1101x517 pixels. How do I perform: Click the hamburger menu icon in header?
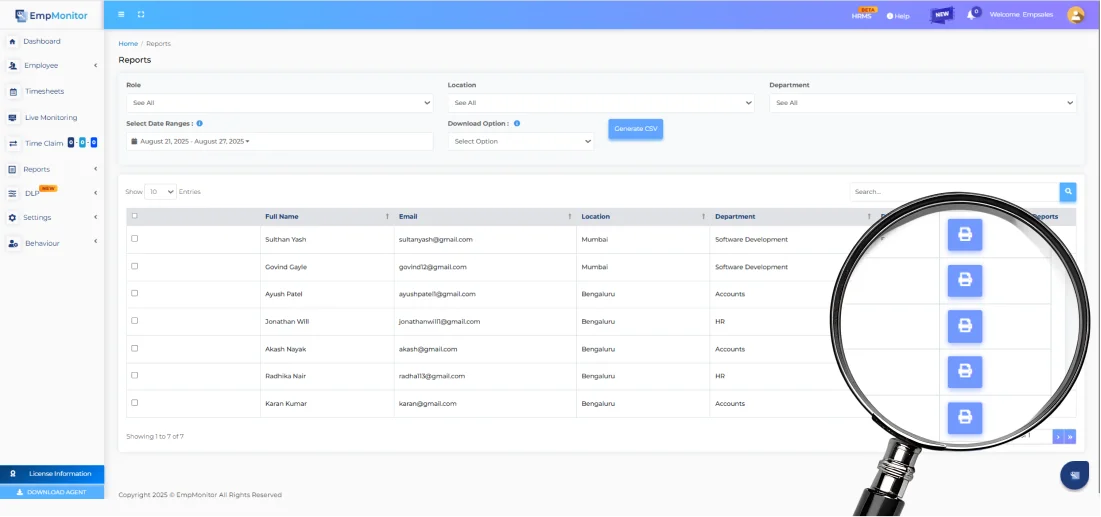(121, 15)
